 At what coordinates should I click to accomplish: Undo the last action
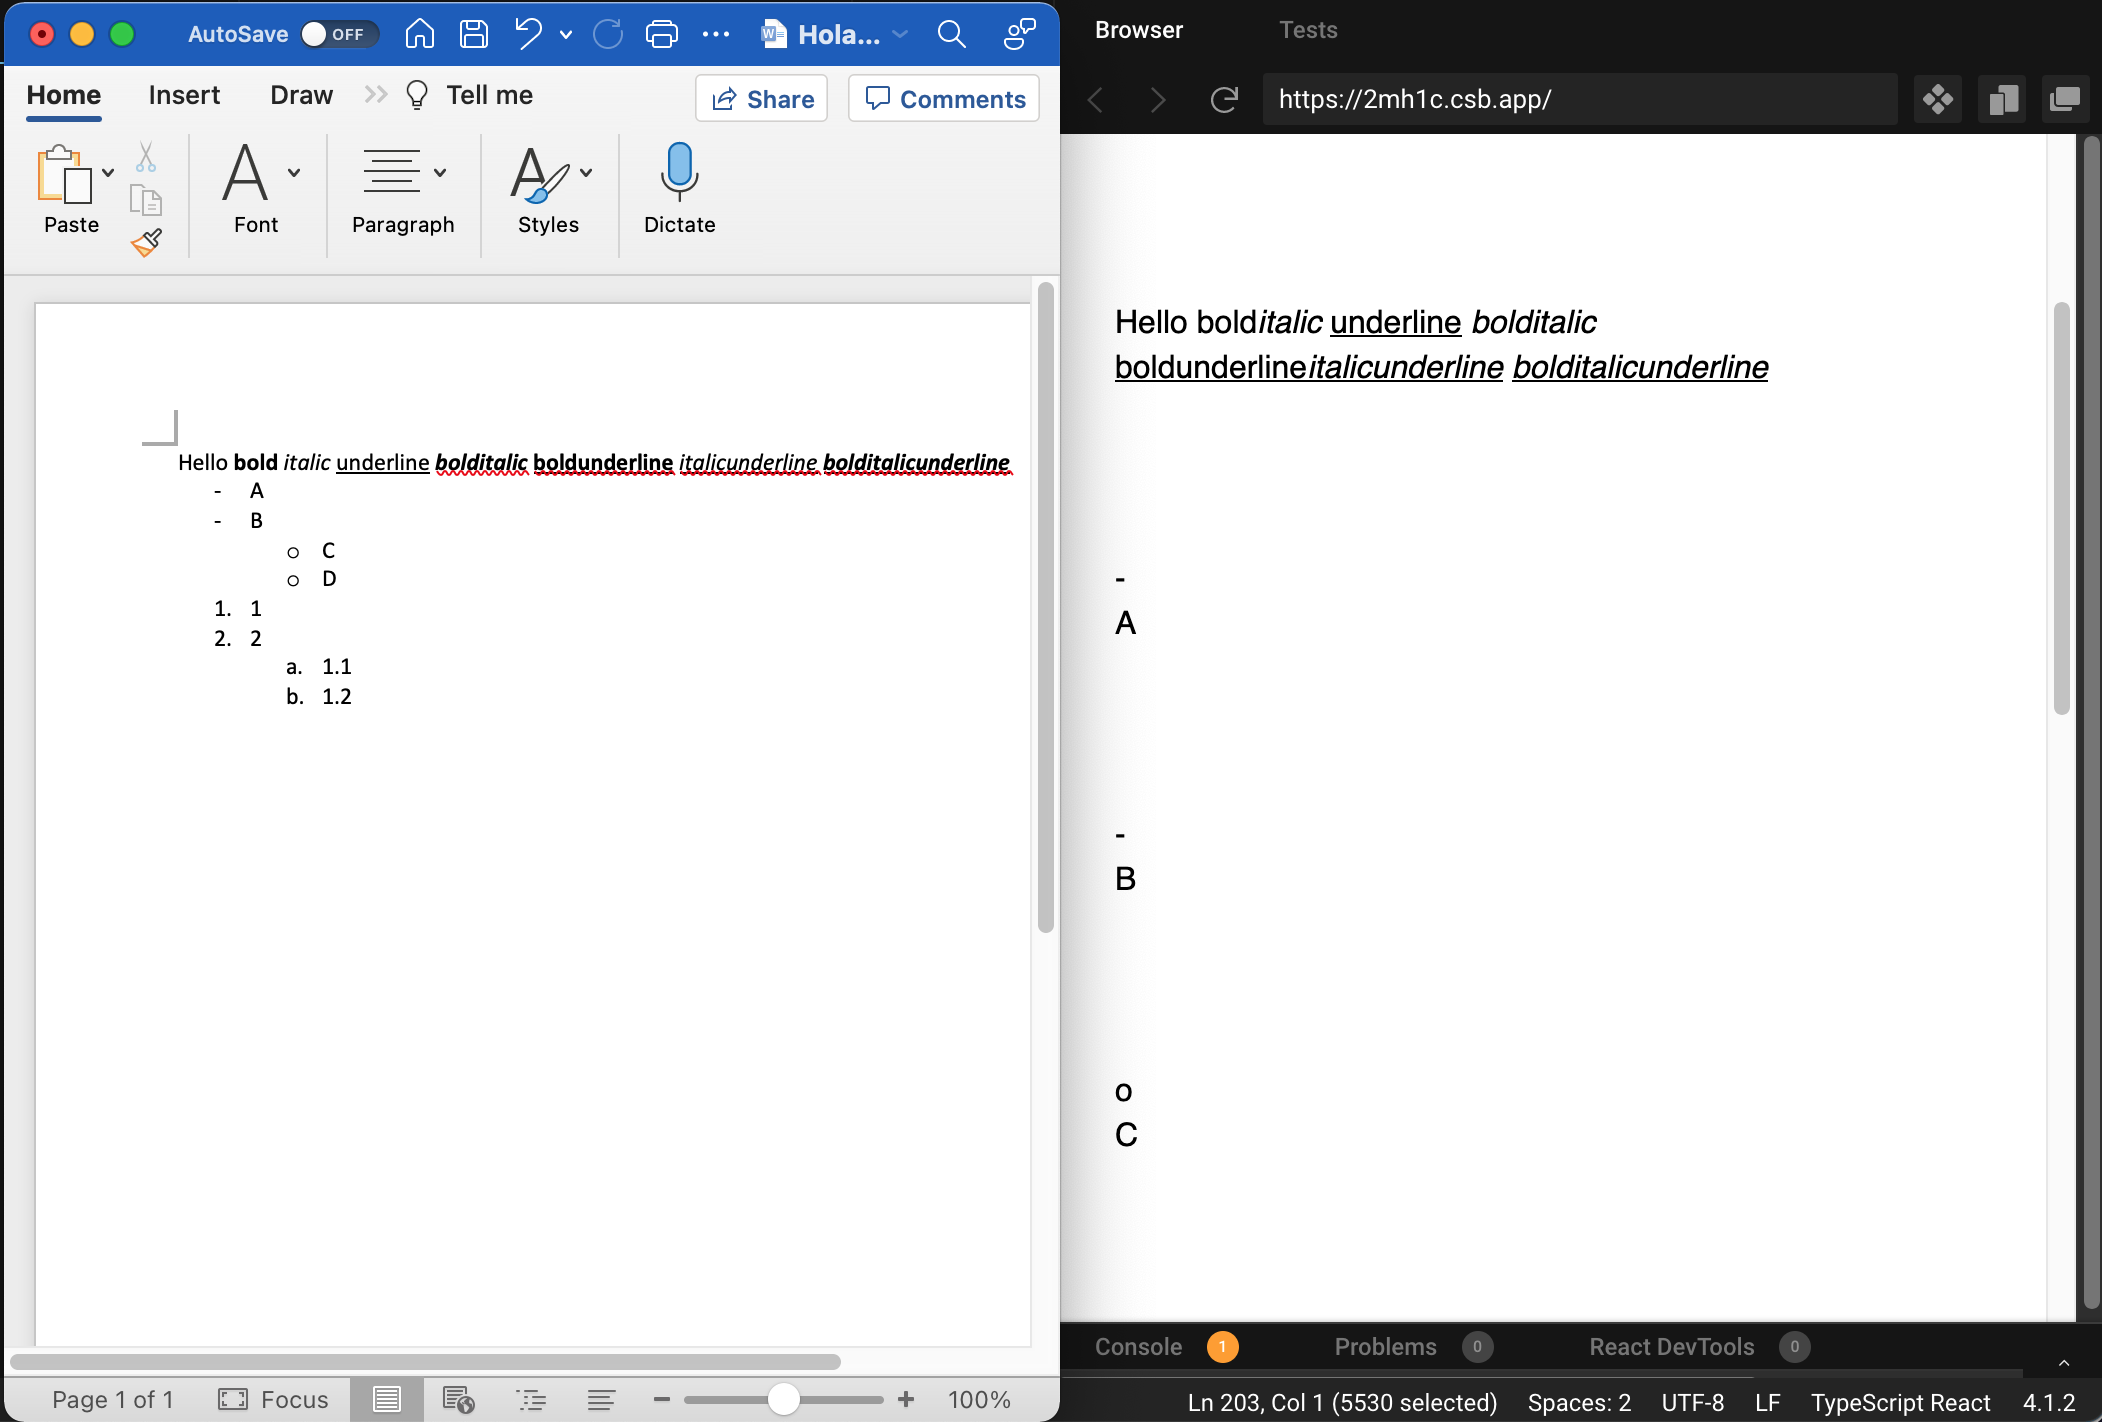pyautogui.click(x=529, y=33)
